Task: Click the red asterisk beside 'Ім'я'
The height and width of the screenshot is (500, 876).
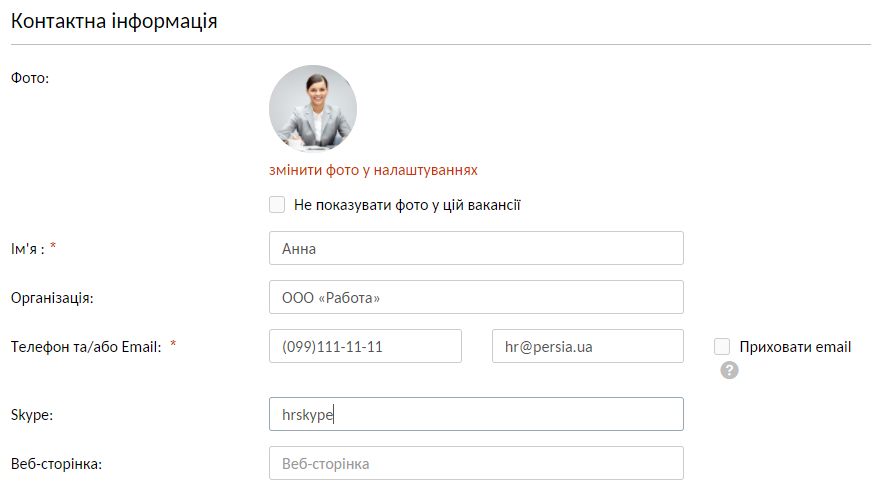Action: [x=53, y=248]
